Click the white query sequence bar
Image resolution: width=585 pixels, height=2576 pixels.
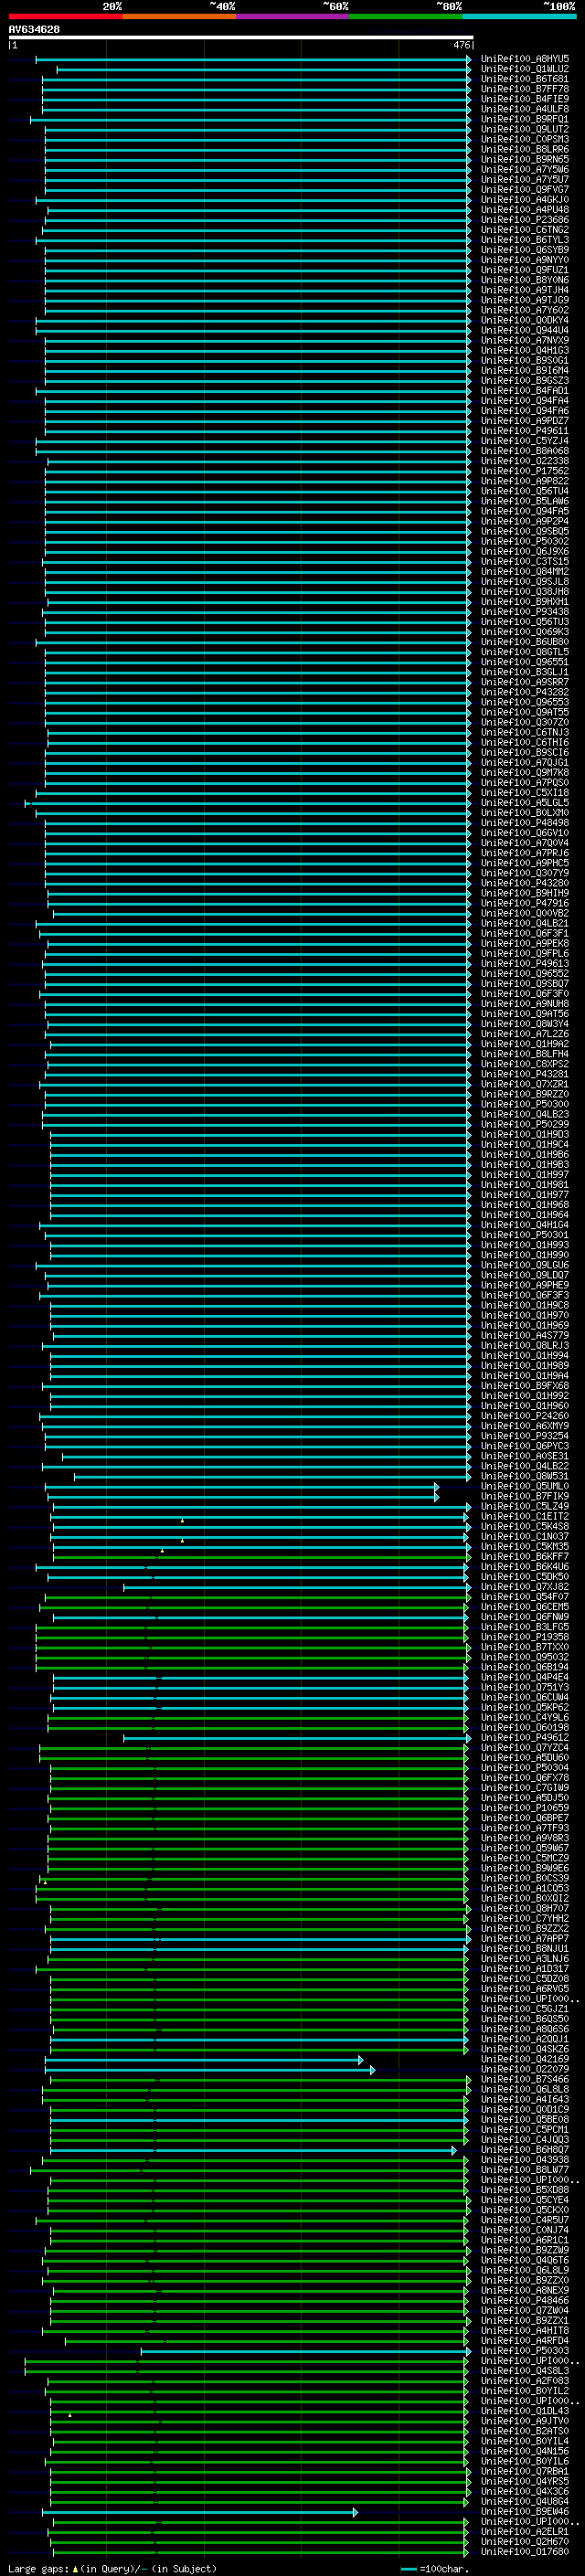tap(241, 37)
